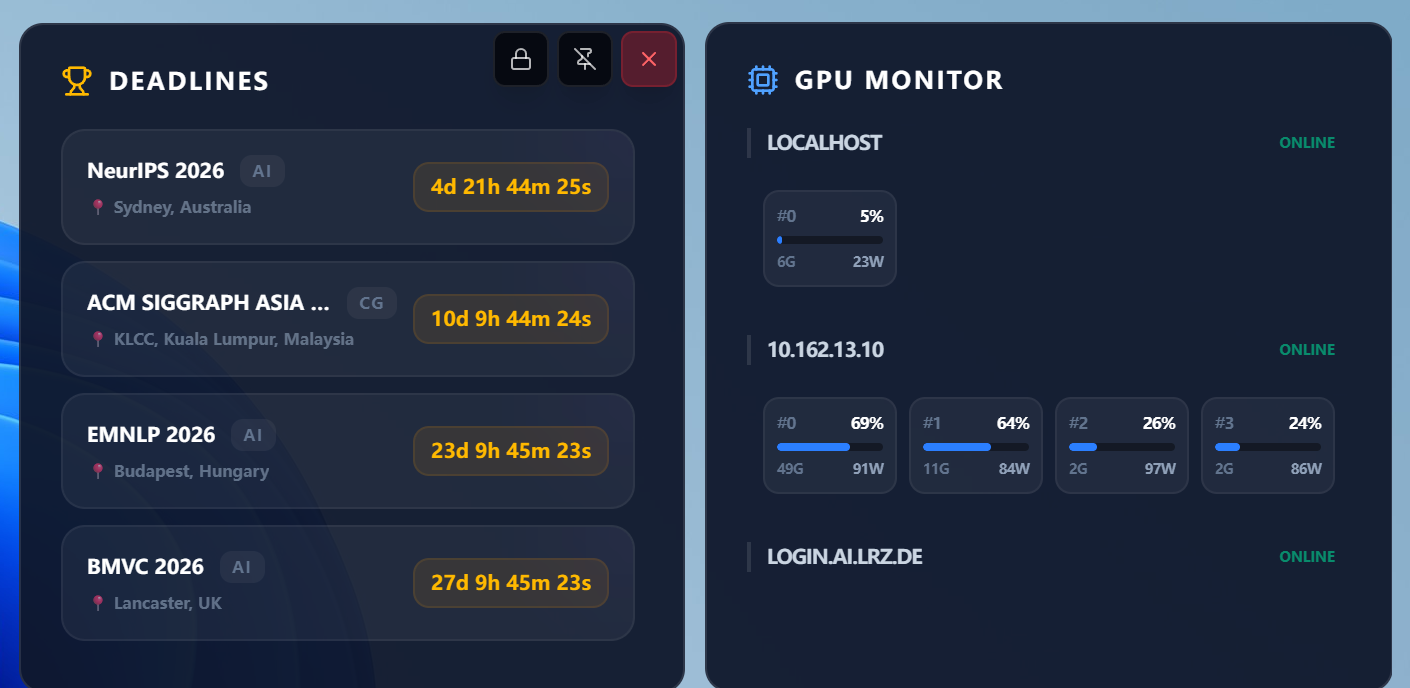Click the 91W power reading
Image resolution: width=1410 pixels, height=688 pixels.
(868, 469)
